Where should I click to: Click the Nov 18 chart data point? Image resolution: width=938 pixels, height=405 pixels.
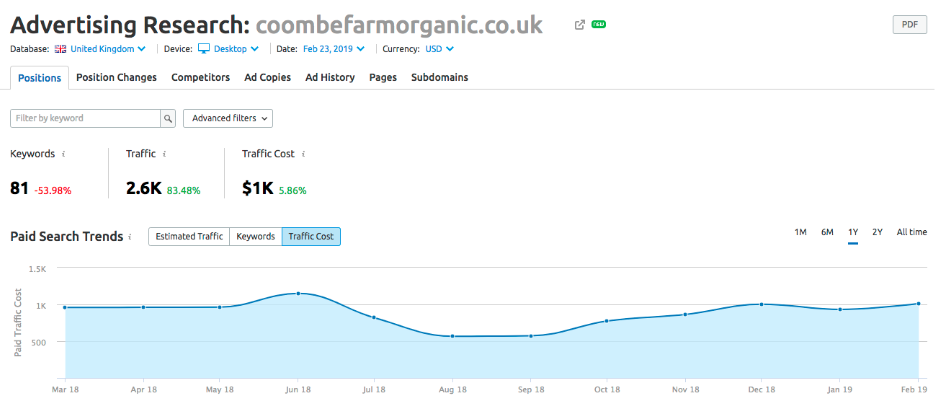click(x=684, y=314)
